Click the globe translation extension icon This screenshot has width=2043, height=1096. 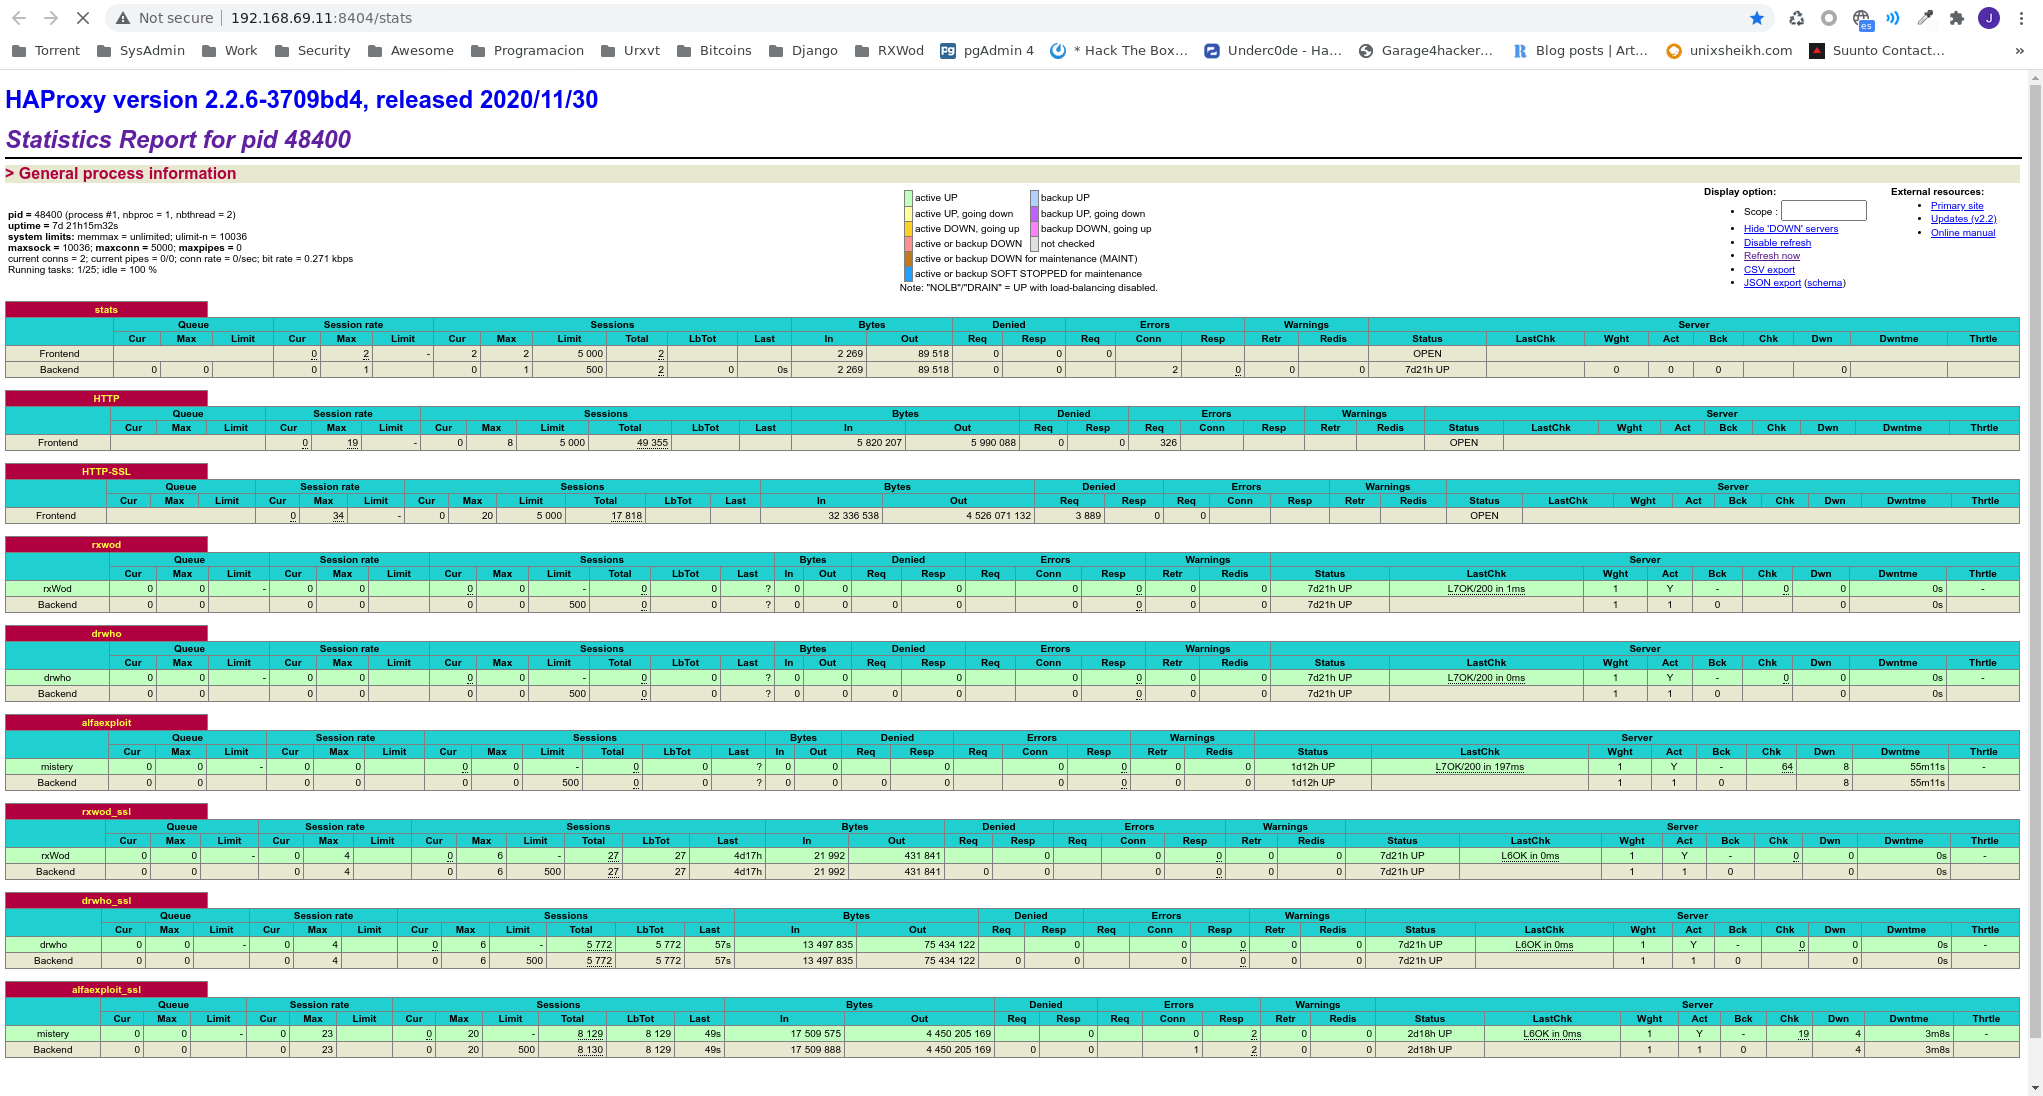point(1861,18)
